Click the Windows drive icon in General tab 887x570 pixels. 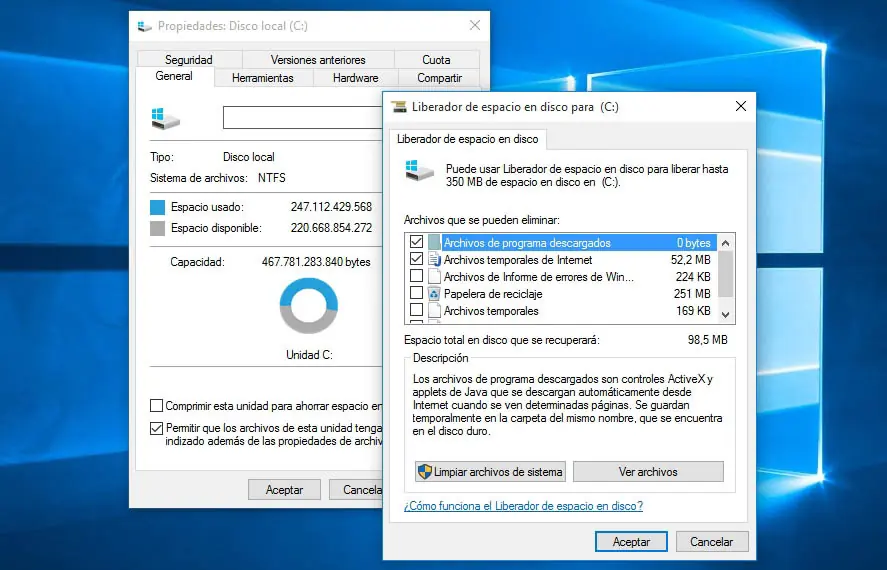pyautogui.click(x=166, y=118)
